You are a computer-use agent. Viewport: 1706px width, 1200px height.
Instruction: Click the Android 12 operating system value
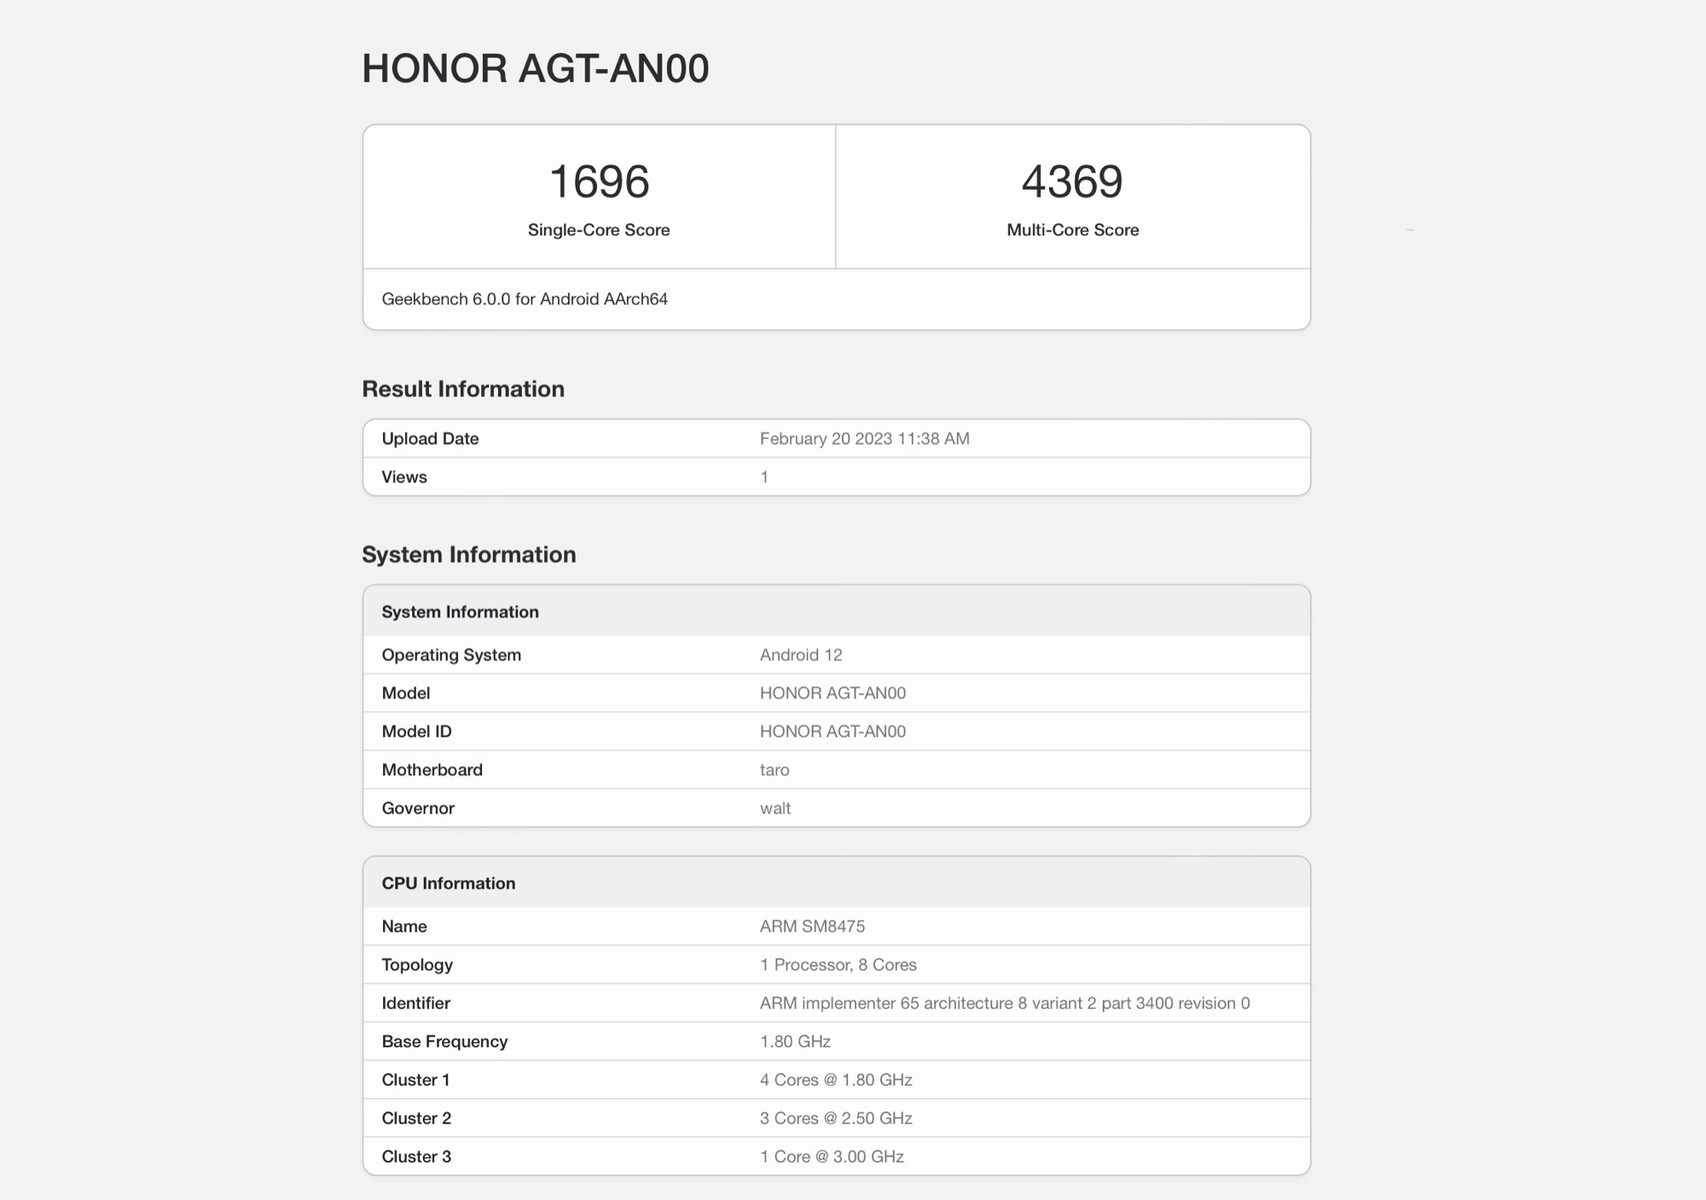[800, 655]
